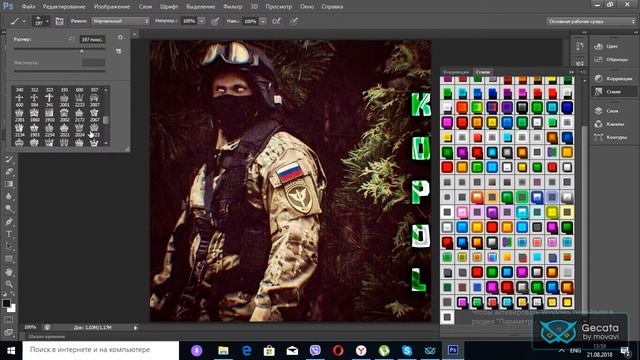Click brush preset list scrollbar thumb
Image resolution: width=640 pixels, height=360 pixels.
pyautogui.click(x=106, y=120)
